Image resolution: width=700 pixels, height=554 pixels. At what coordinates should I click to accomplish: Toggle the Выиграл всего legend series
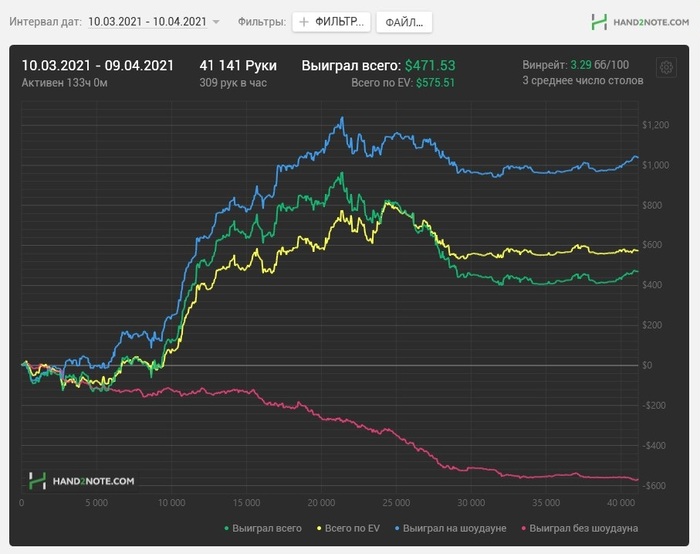(x=263, y=529)
